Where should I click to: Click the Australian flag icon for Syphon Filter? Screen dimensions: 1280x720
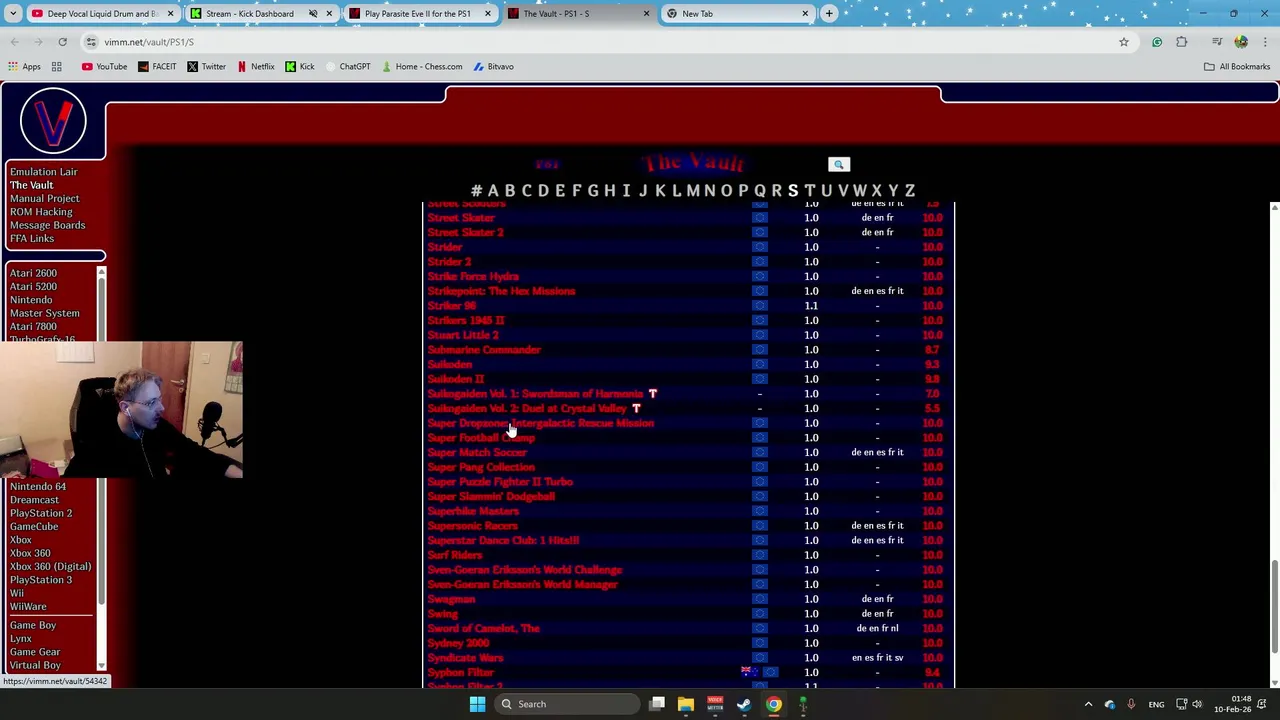pyautogui.click(x=747, y=672)
